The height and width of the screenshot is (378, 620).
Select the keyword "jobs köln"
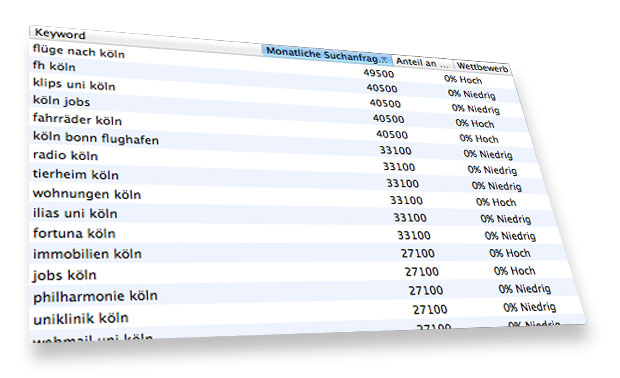click(x=64, y=275)
